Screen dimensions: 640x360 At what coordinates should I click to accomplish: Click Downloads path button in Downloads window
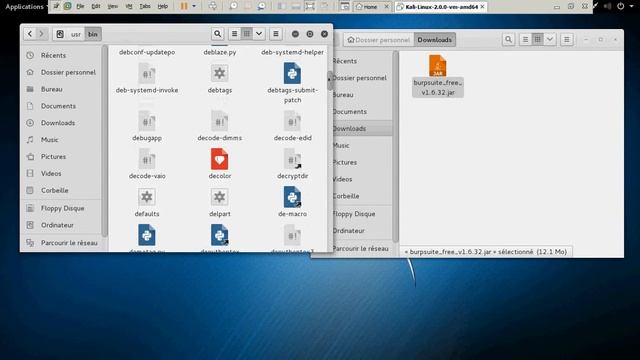(x=434, y=40)
